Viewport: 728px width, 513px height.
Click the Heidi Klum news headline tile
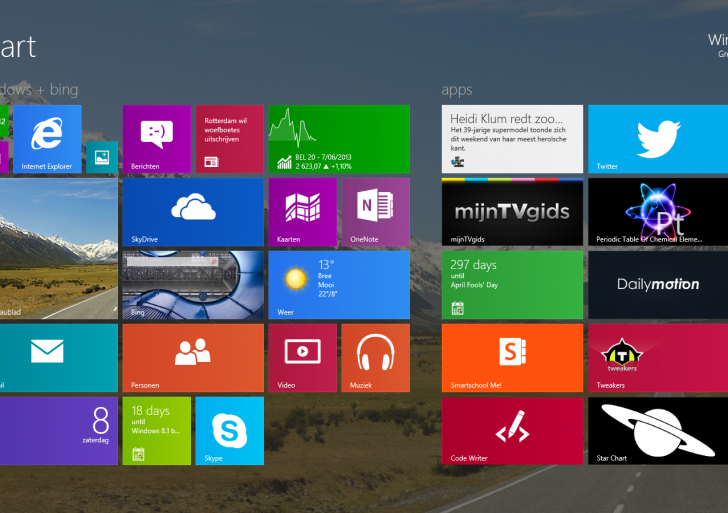point(512,139)
